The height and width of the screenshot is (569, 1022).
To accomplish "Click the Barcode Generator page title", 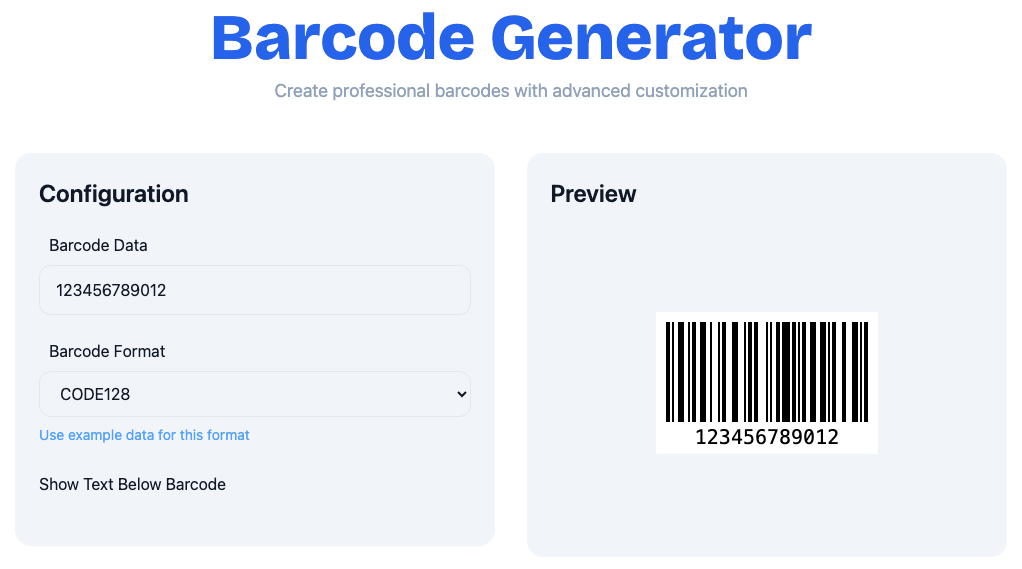I will coord(511,38).
